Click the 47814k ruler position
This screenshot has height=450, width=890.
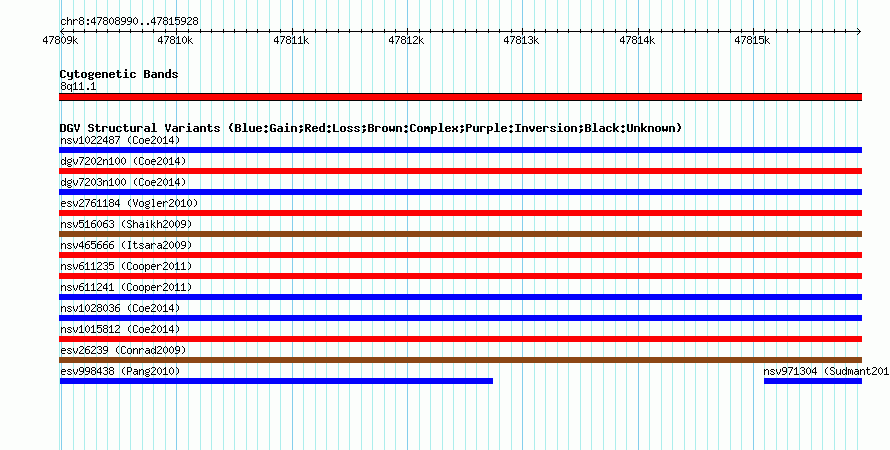[637, 40]
